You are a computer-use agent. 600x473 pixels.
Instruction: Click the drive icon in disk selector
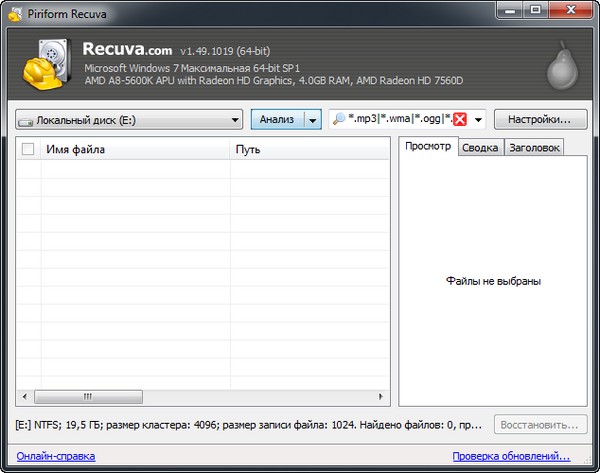[x=26, y=120]
